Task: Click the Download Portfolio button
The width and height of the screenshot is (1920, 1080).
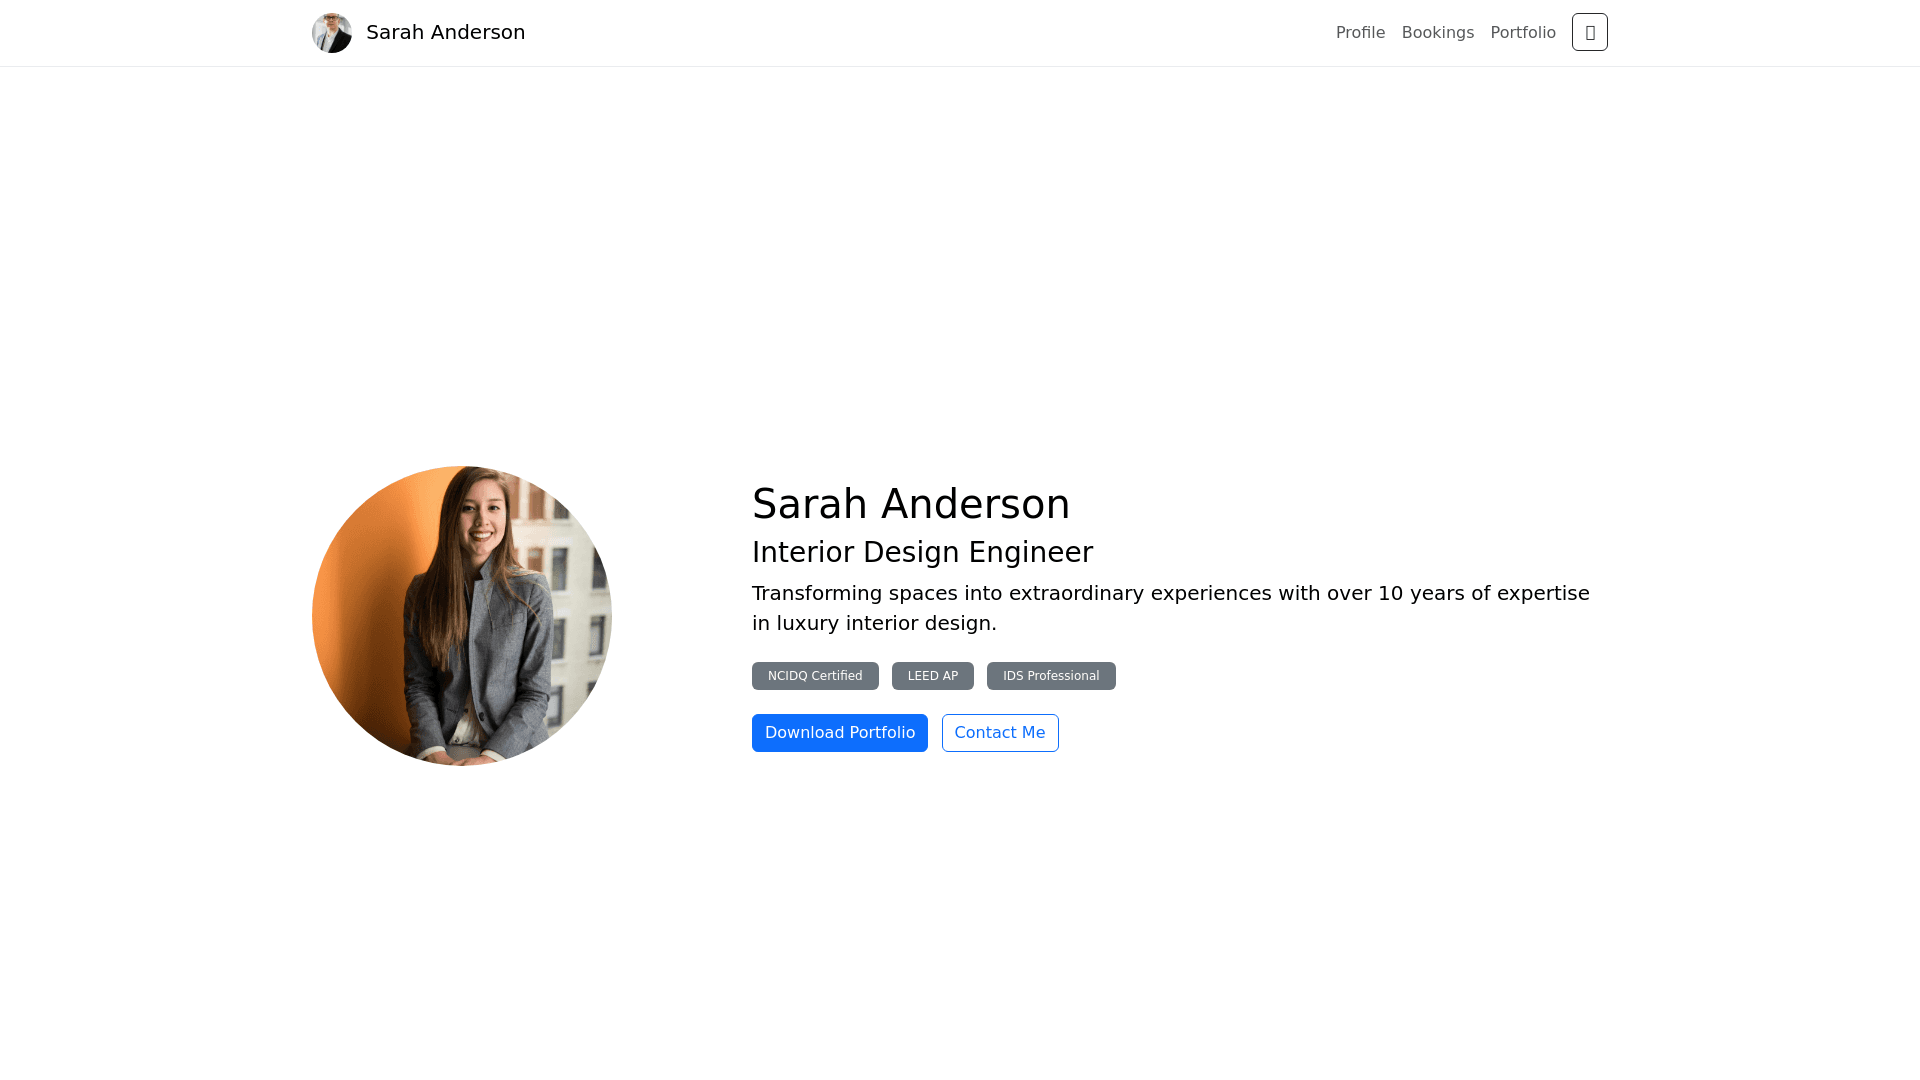Action: point(839,733)
